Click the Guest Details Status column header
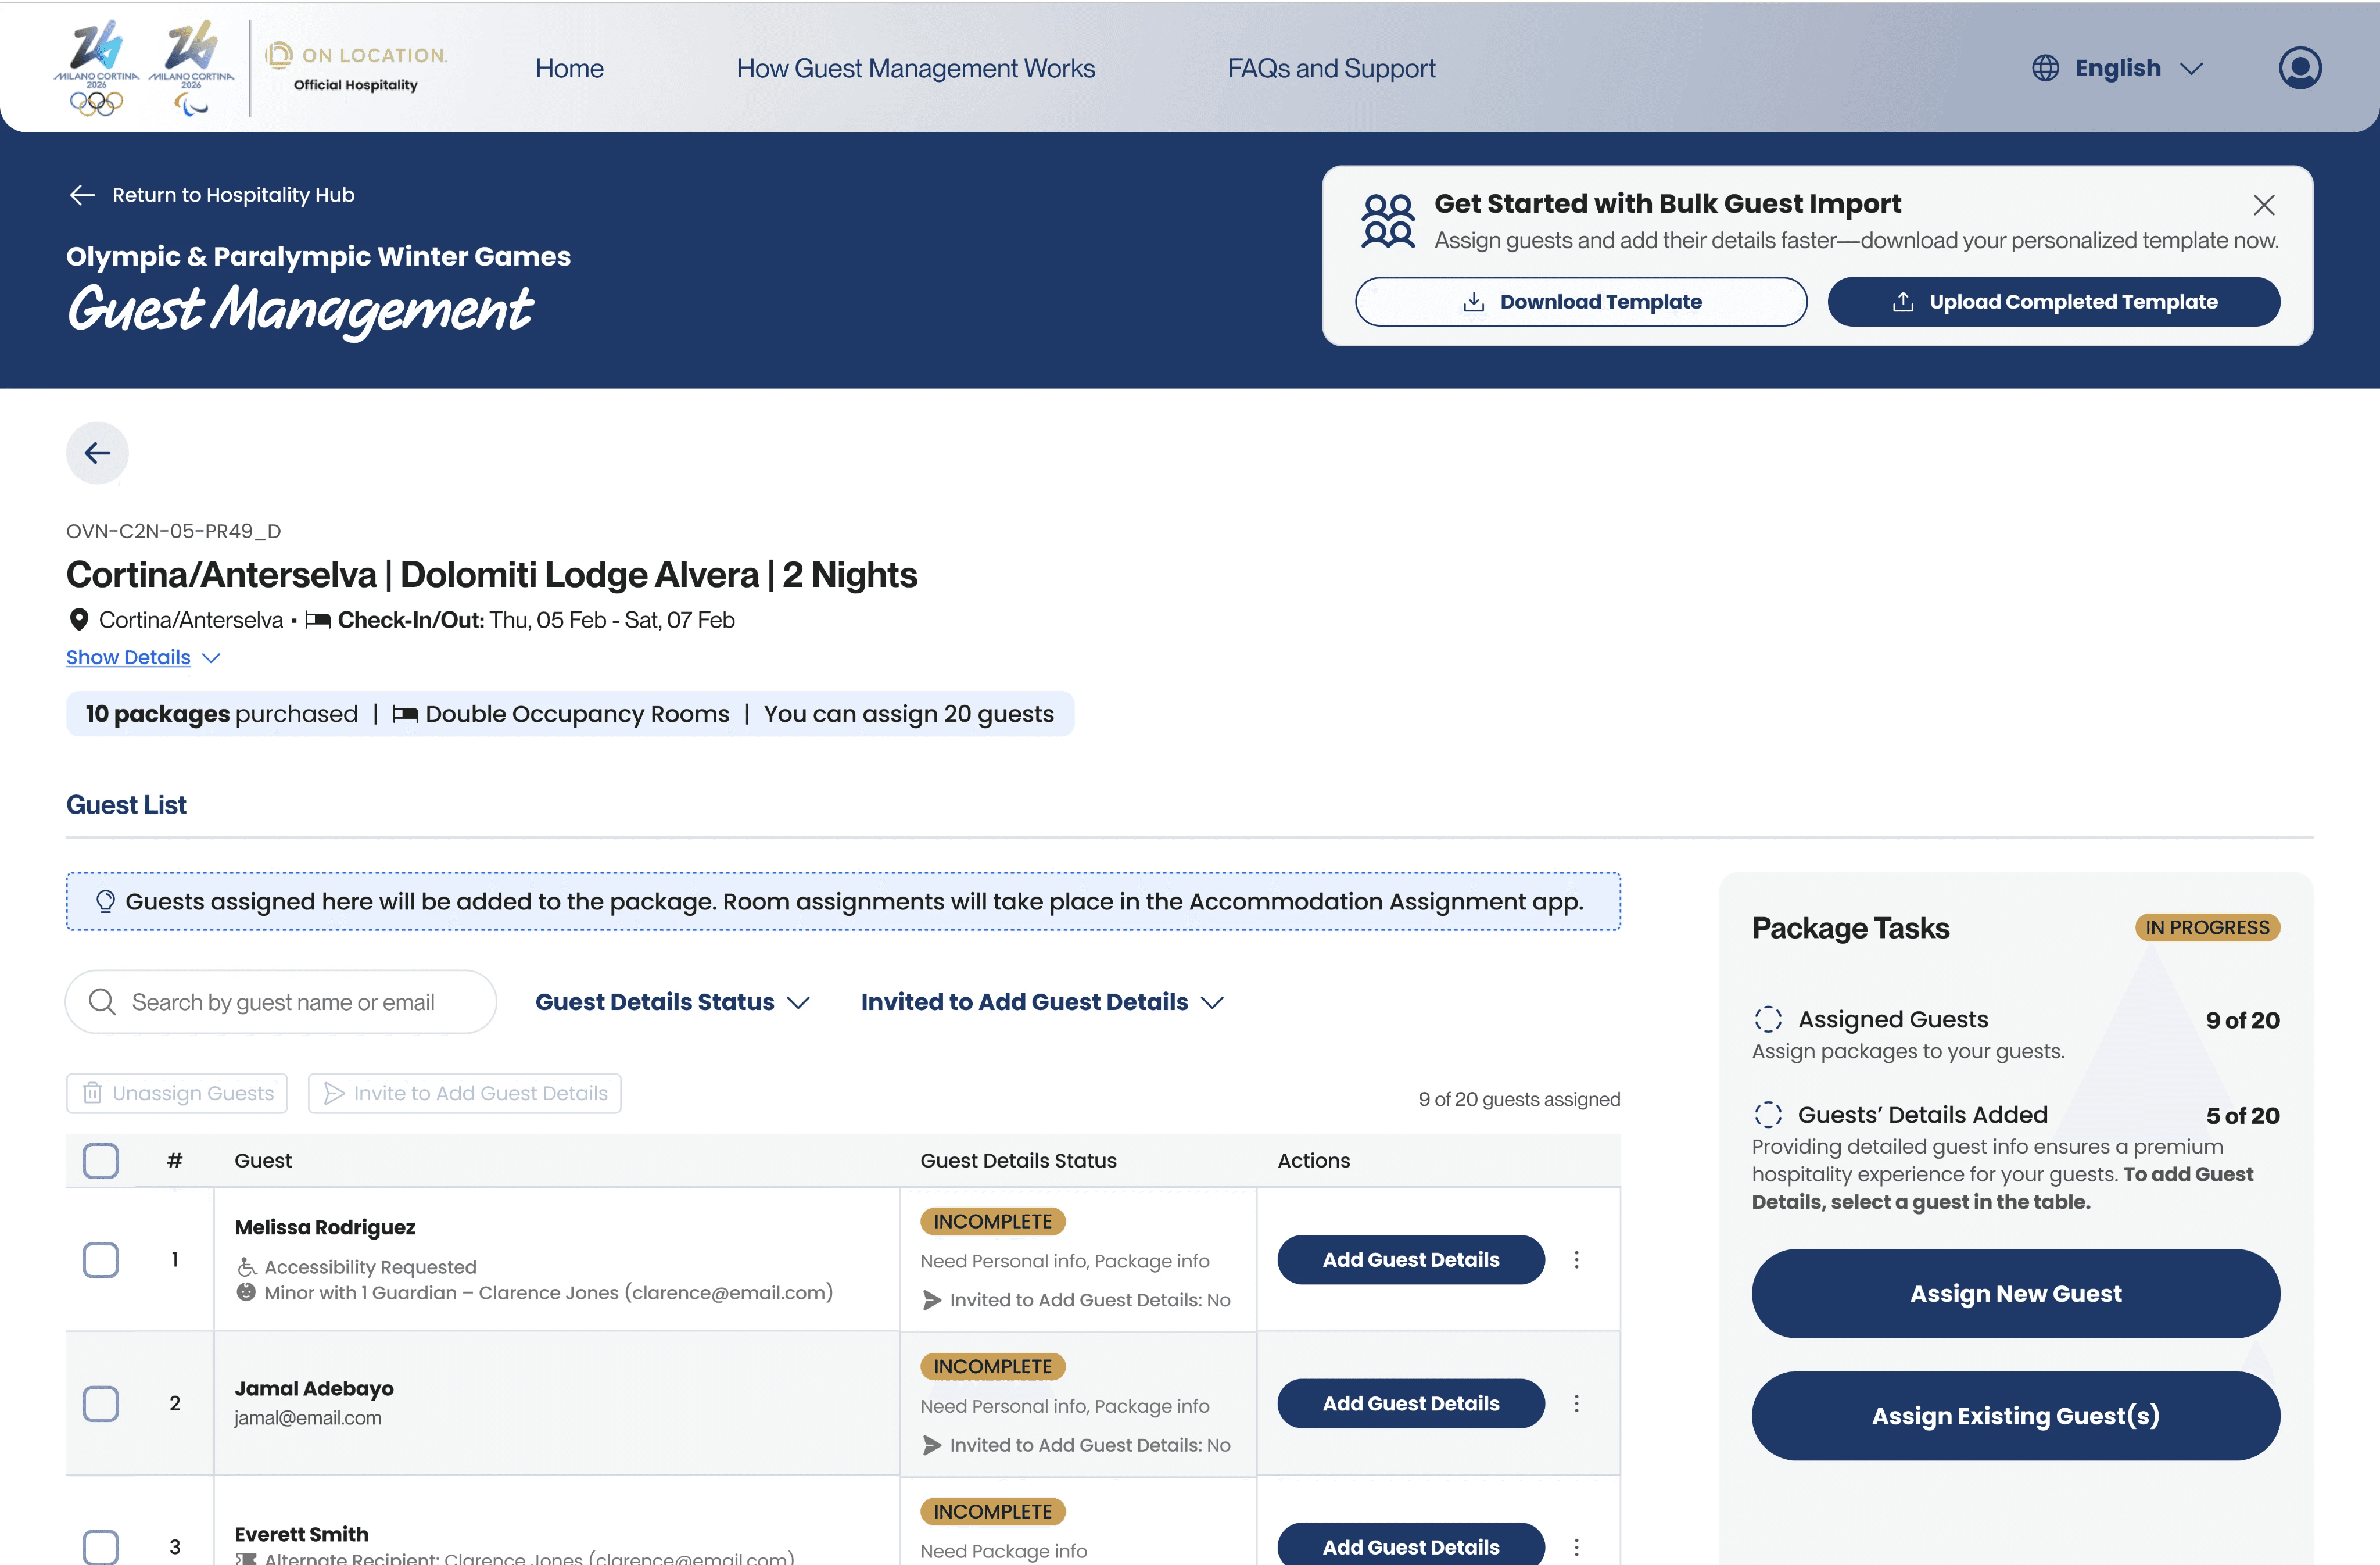 tap(1018, 1160)
